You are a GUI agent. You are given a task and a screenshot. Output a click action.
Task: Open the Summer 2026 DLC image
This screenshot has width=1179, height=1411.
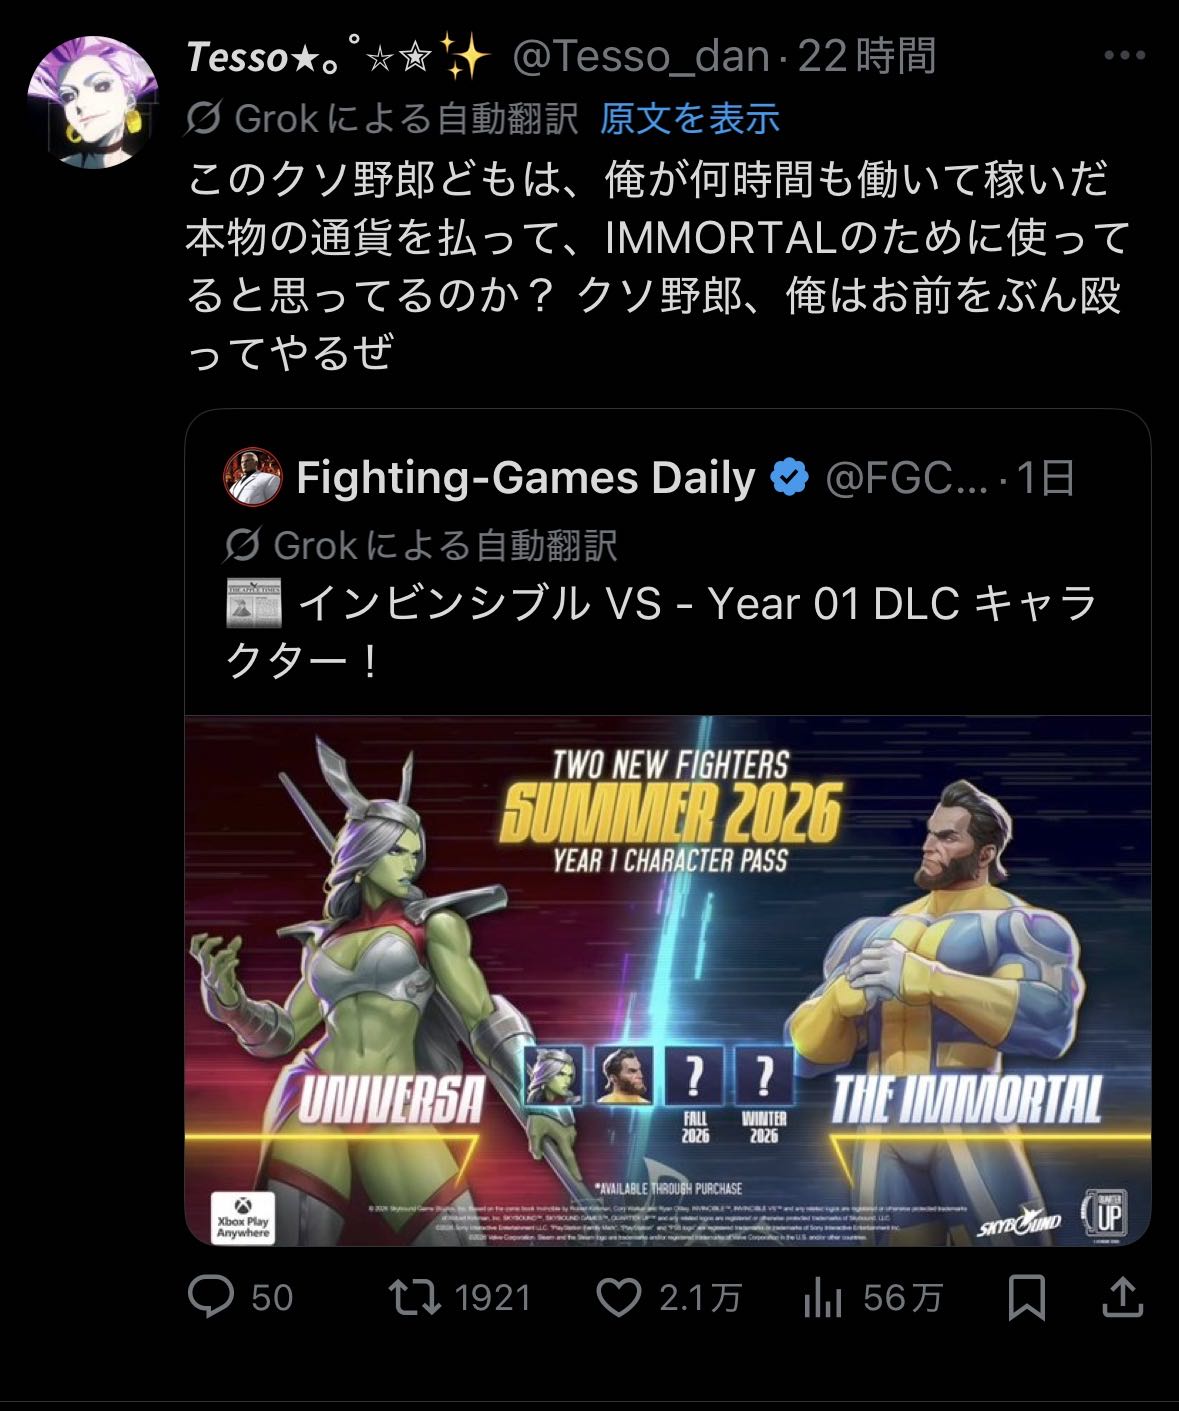click(668, 981)
